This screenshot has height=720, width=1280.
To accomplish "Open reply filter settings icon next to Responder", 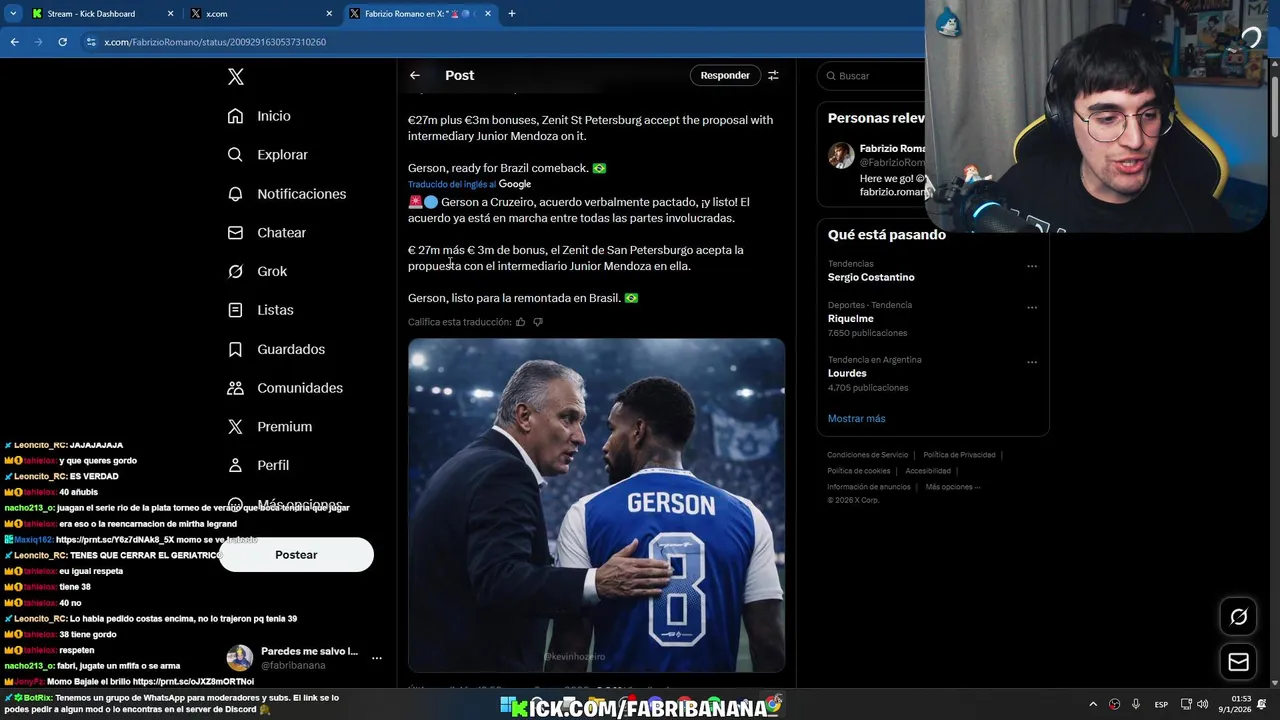I will pyautogui.click(x=773, y=75).
